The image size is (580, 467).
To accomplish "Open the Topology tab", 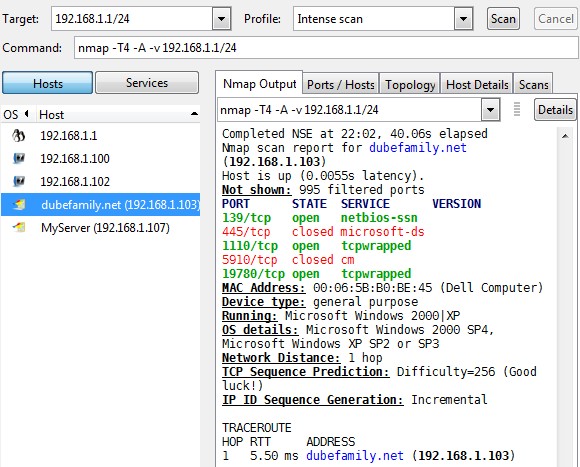I will 410,85.
